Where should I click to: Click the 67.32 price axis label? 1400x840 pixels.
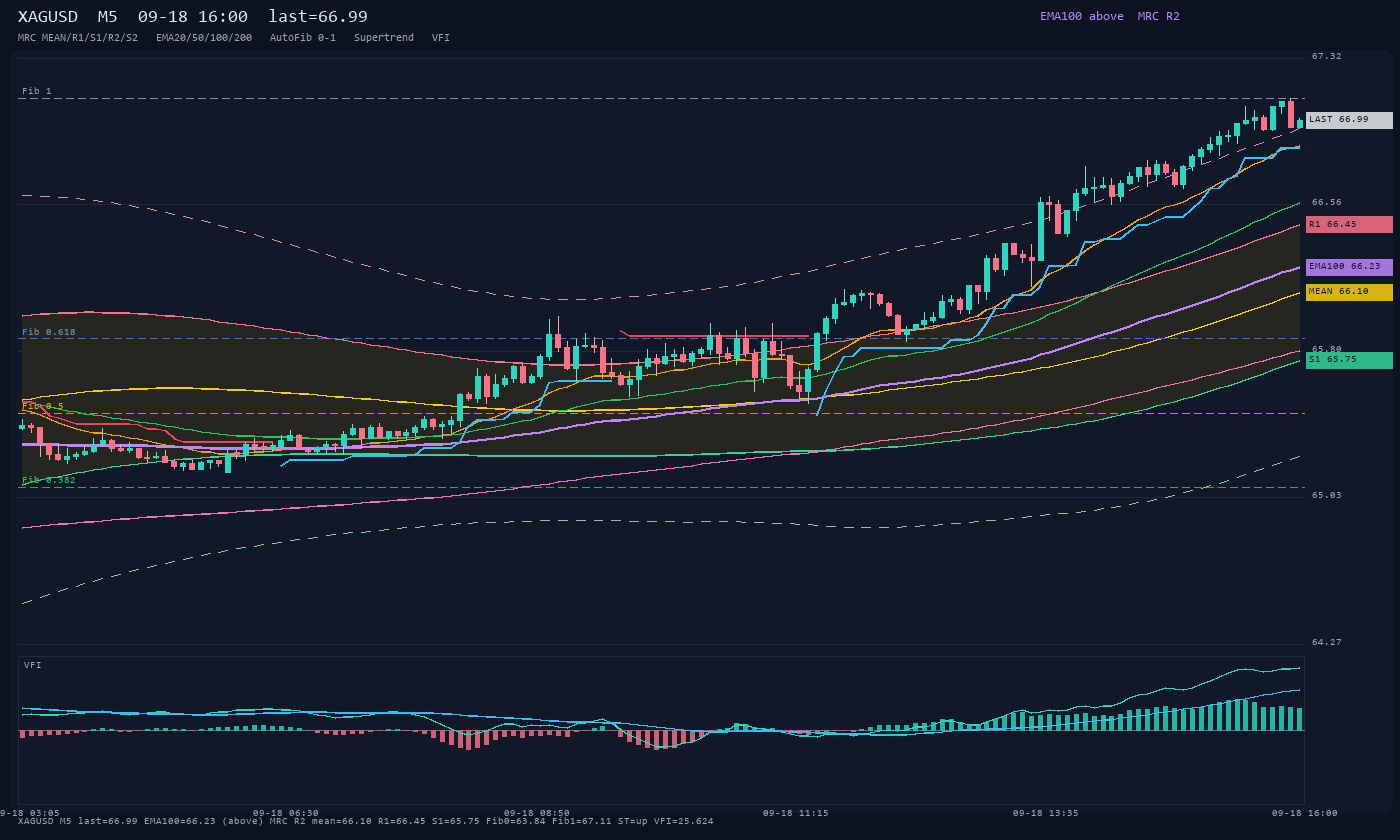pyautogui.click(x=1327, y=56)
